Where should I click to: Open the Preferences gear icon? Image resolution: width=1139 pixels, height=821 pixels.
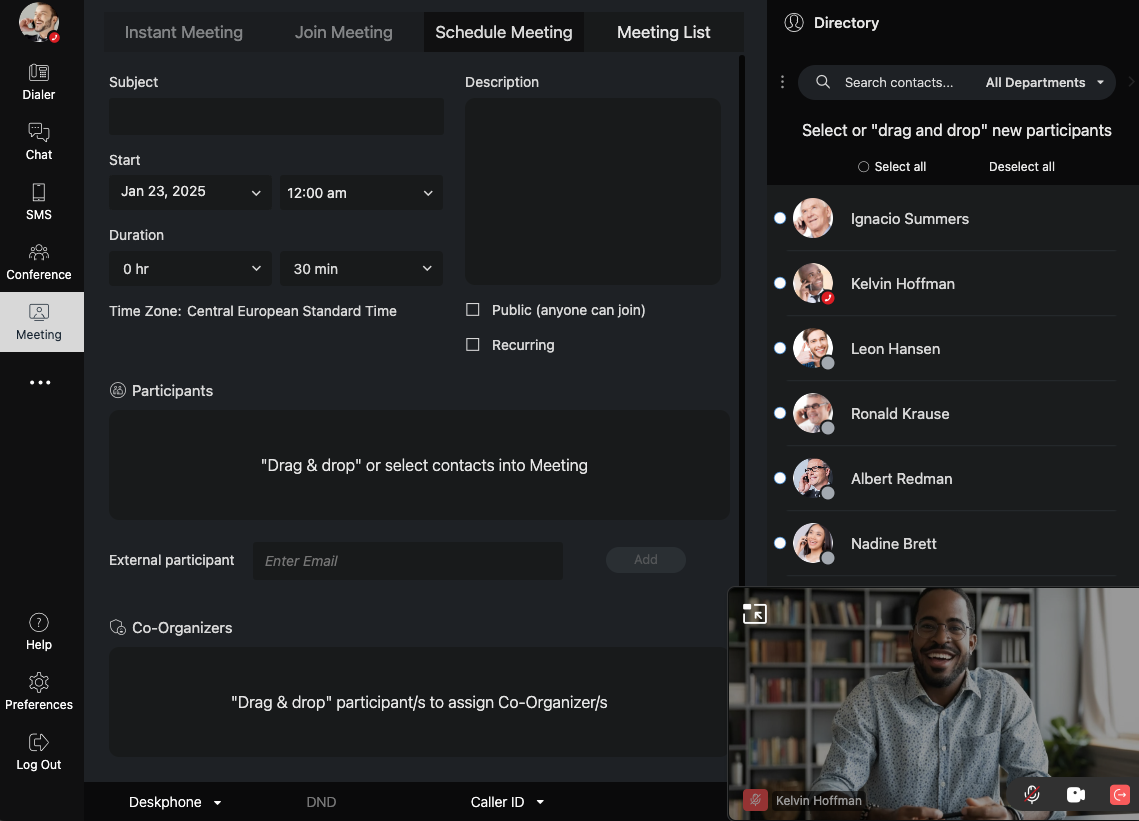[39, 683]
